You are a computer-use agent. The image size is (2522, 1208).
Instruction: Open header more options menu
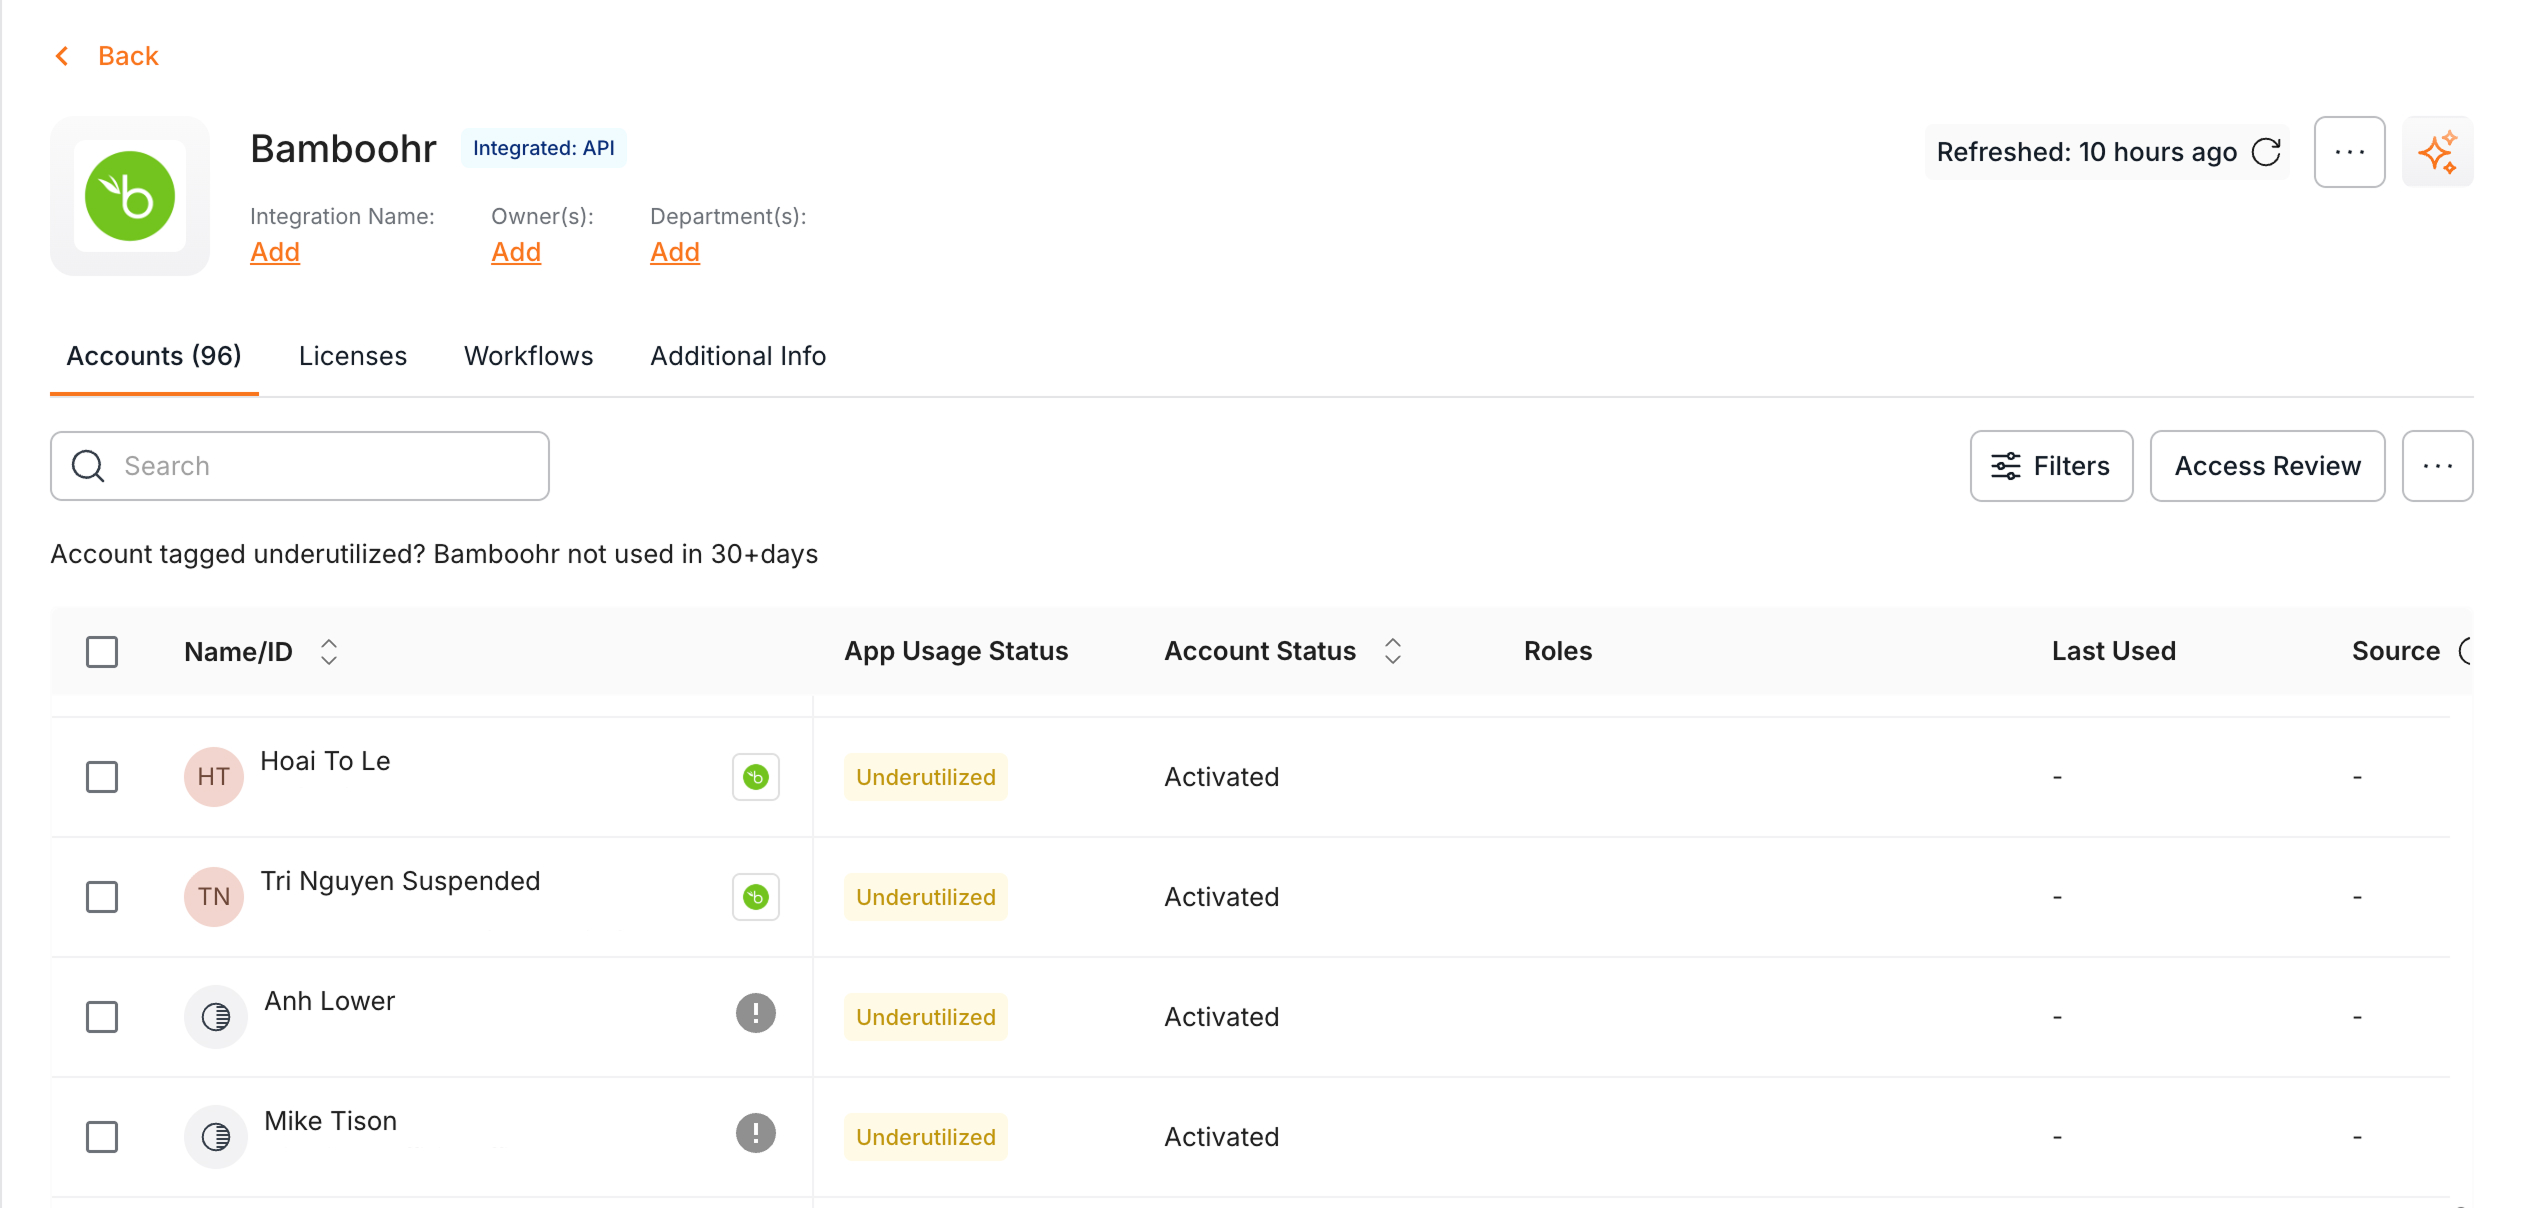(x=2349, y=152)
